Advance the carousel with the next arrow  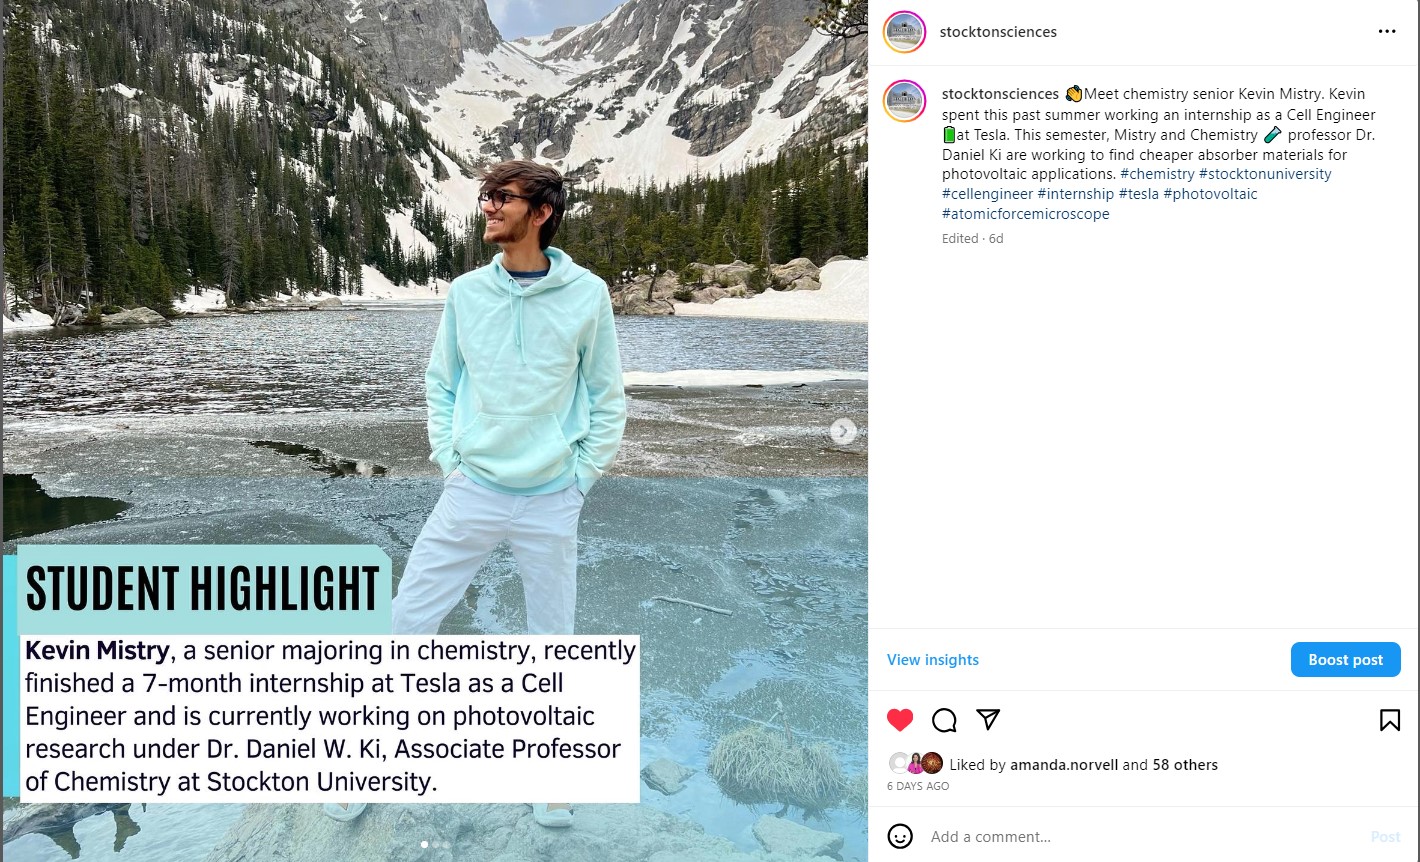(x=843, y=431)
